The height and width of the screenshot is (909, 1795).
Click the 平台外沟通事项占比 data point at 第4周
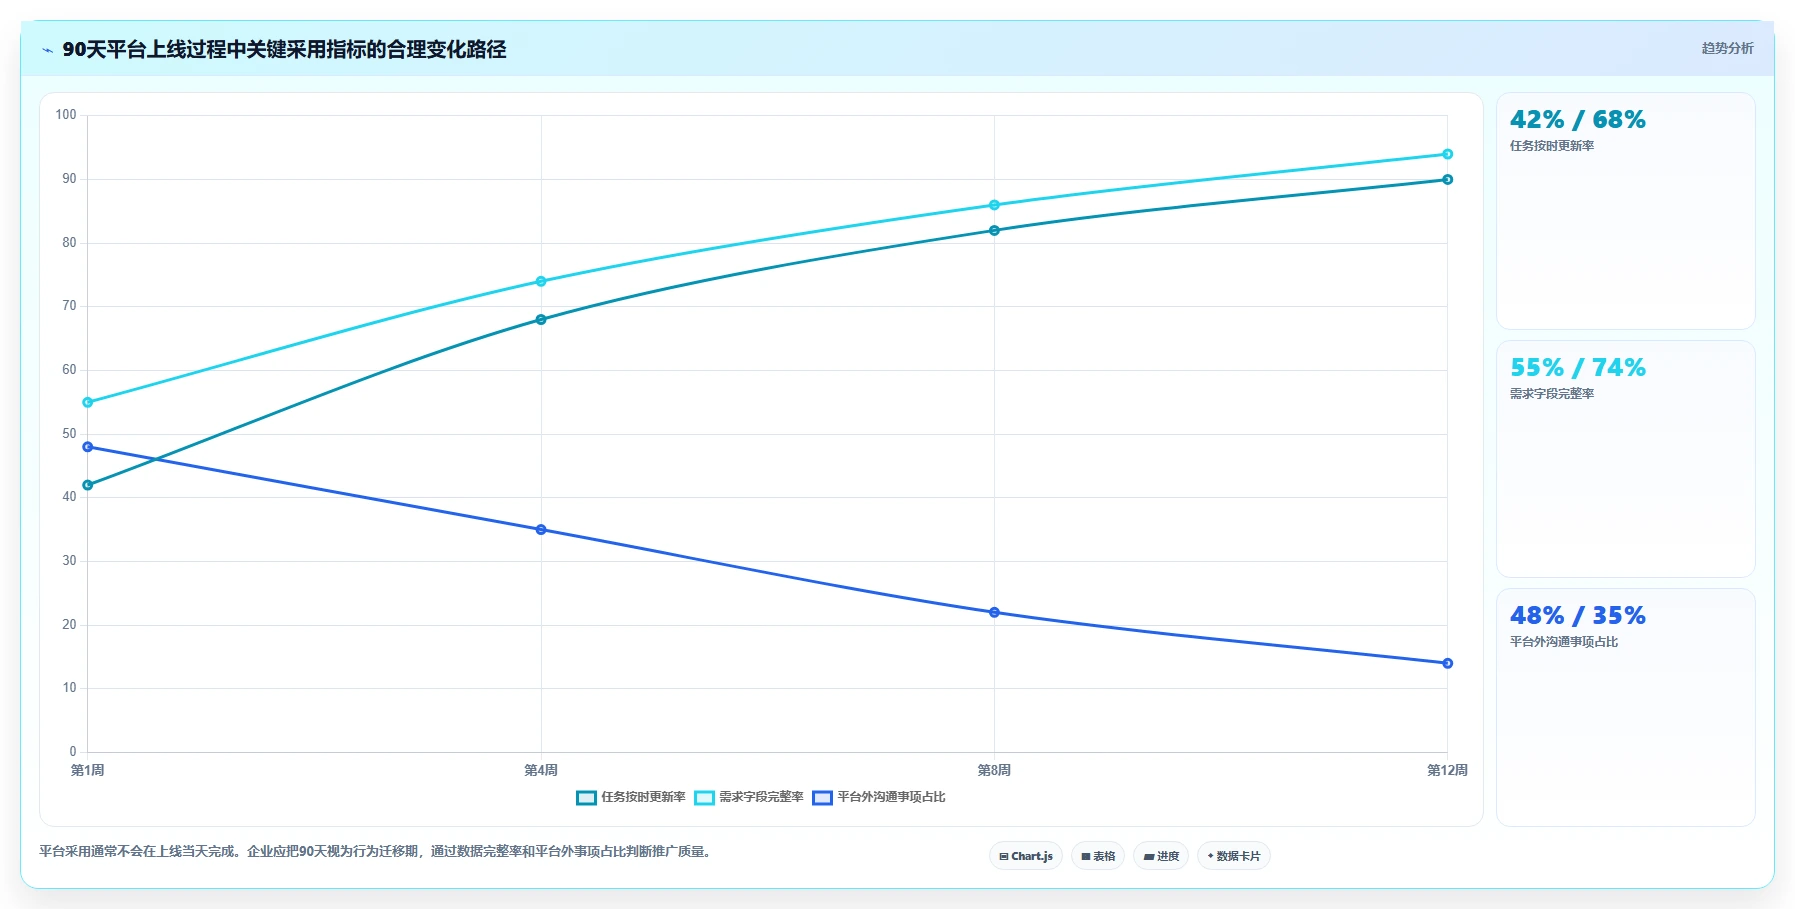click(541, 530)
